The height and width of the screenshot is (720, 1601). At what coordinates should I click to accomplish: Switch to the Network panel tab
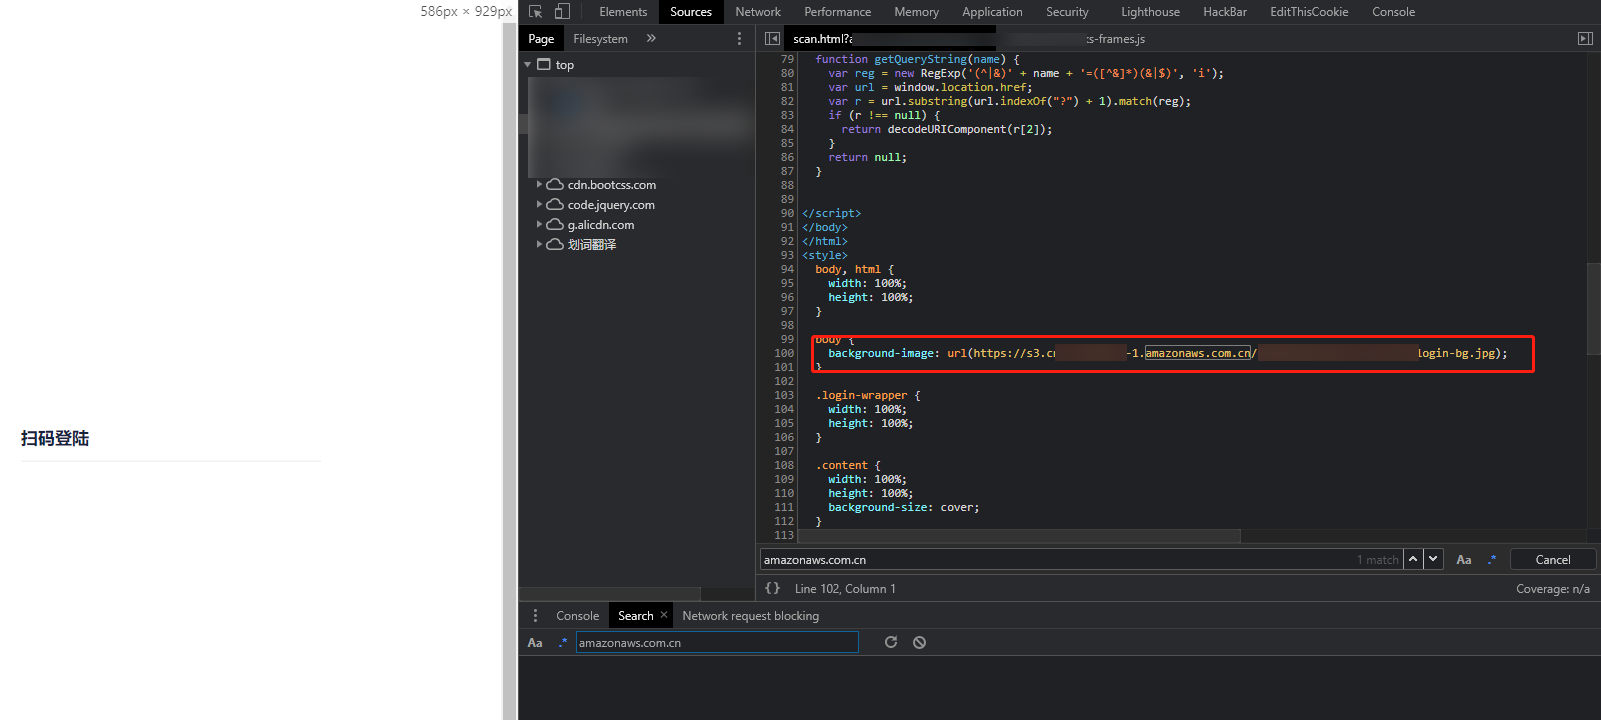(757, 12)
